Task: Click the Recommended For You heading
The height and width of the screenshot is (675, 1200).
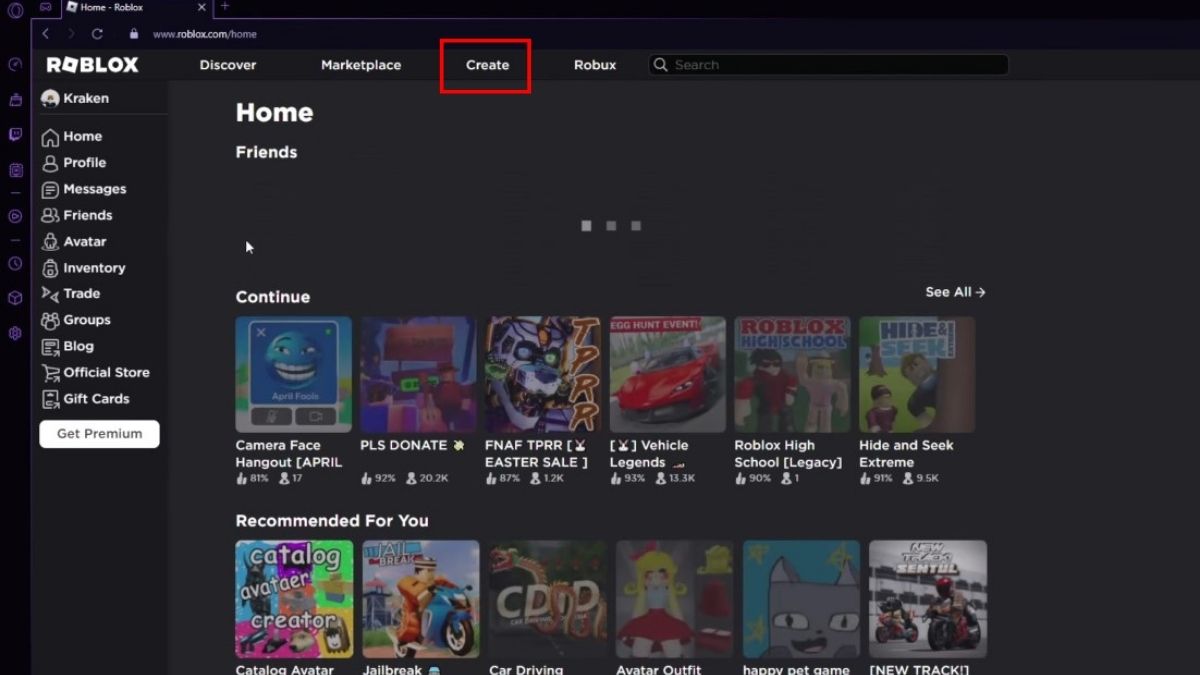Action: coord(332,521)
